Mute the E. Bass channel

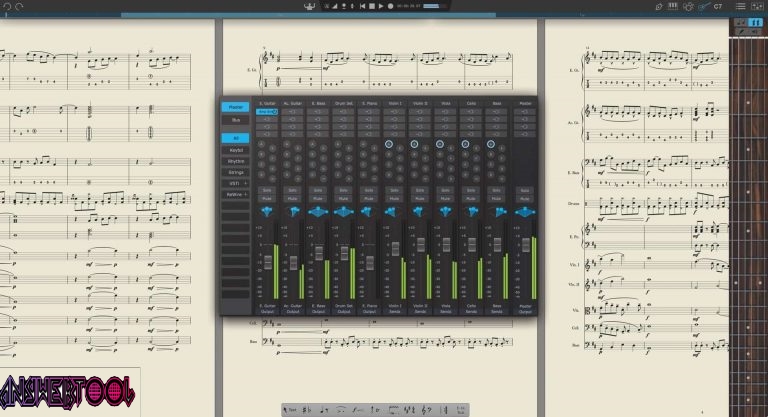(318, 198)
